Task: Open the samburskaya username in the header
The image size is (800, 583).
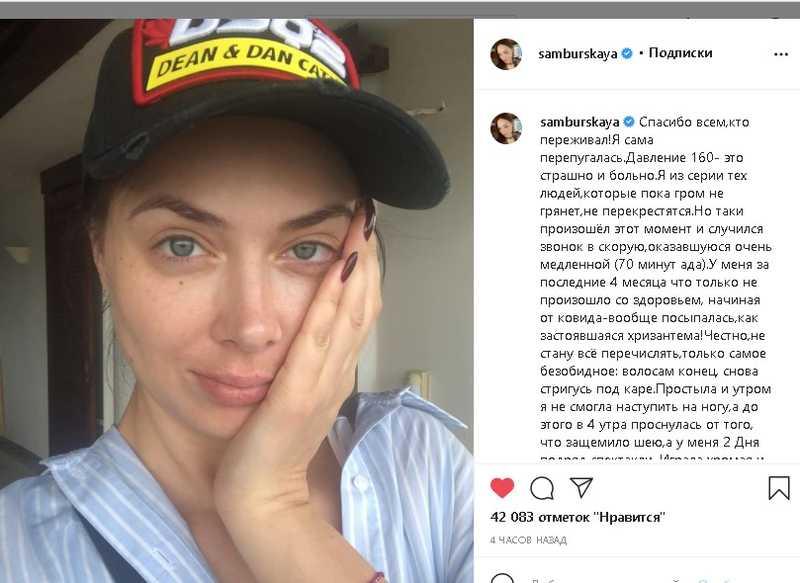Action: point(578,54)
